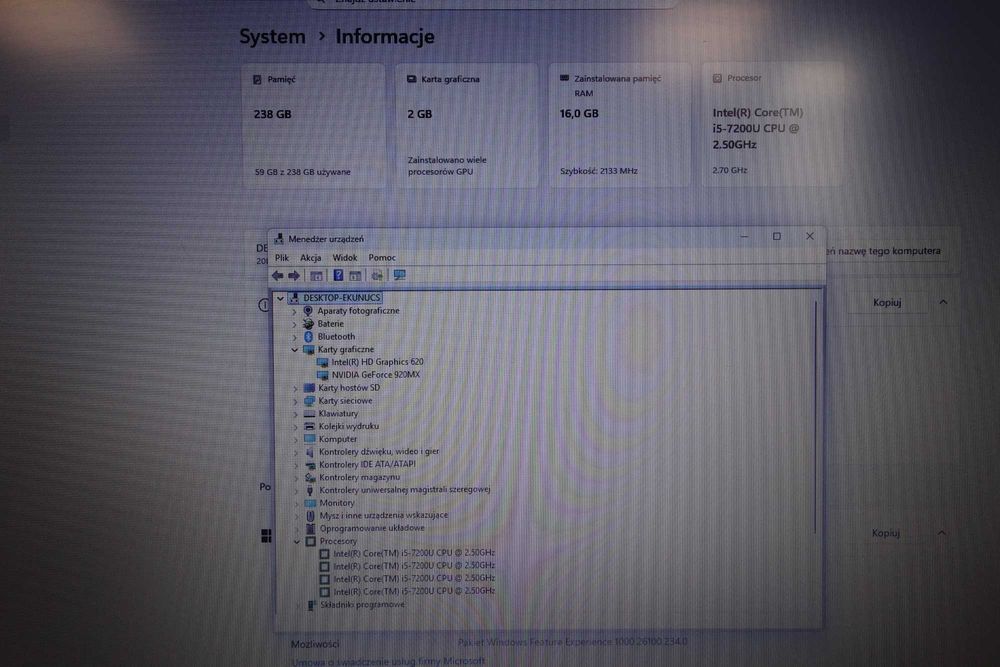Collapse Windows specifications chevron in Settings
This screenshot has width=1000, height=667.
[942, 533]
